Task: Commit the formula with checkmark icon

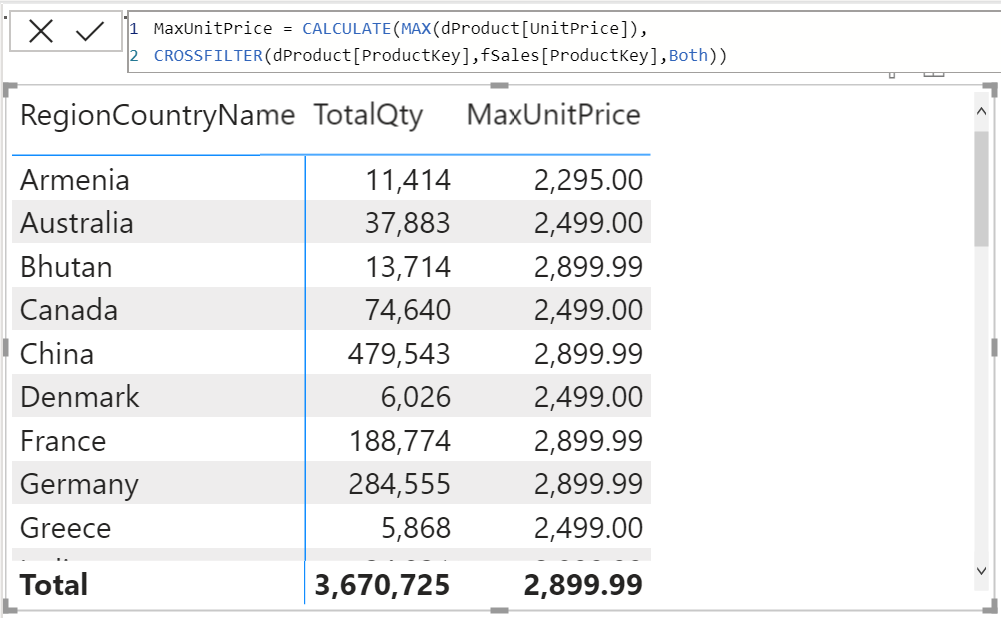Action: [x=89, y=31]
